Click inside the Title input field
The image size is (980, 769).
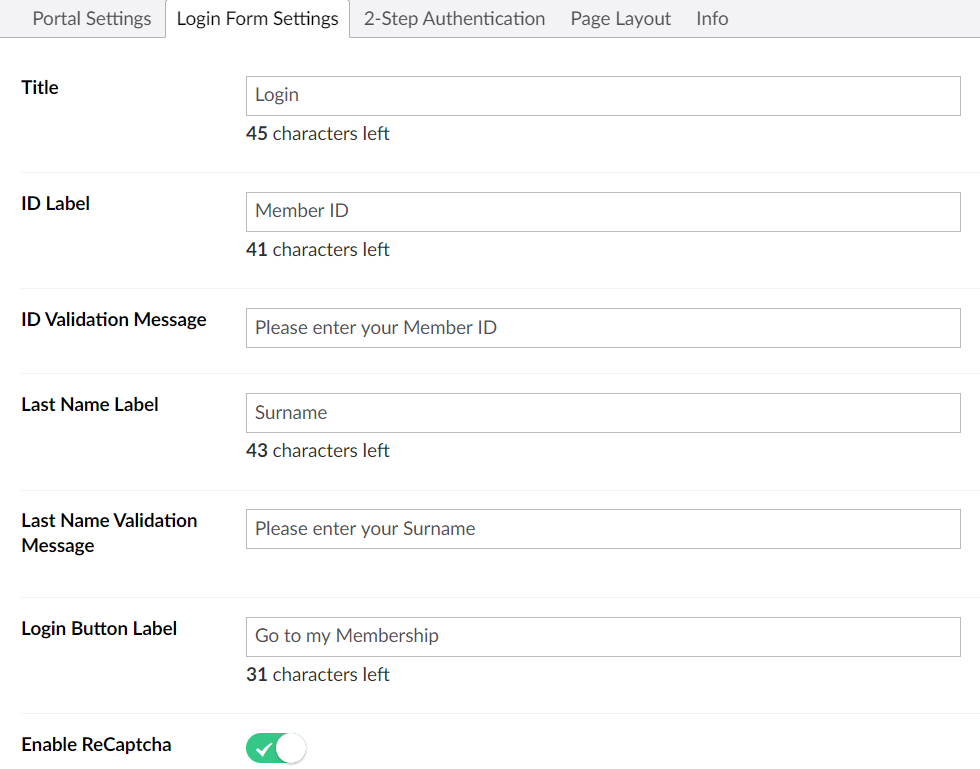600,95
